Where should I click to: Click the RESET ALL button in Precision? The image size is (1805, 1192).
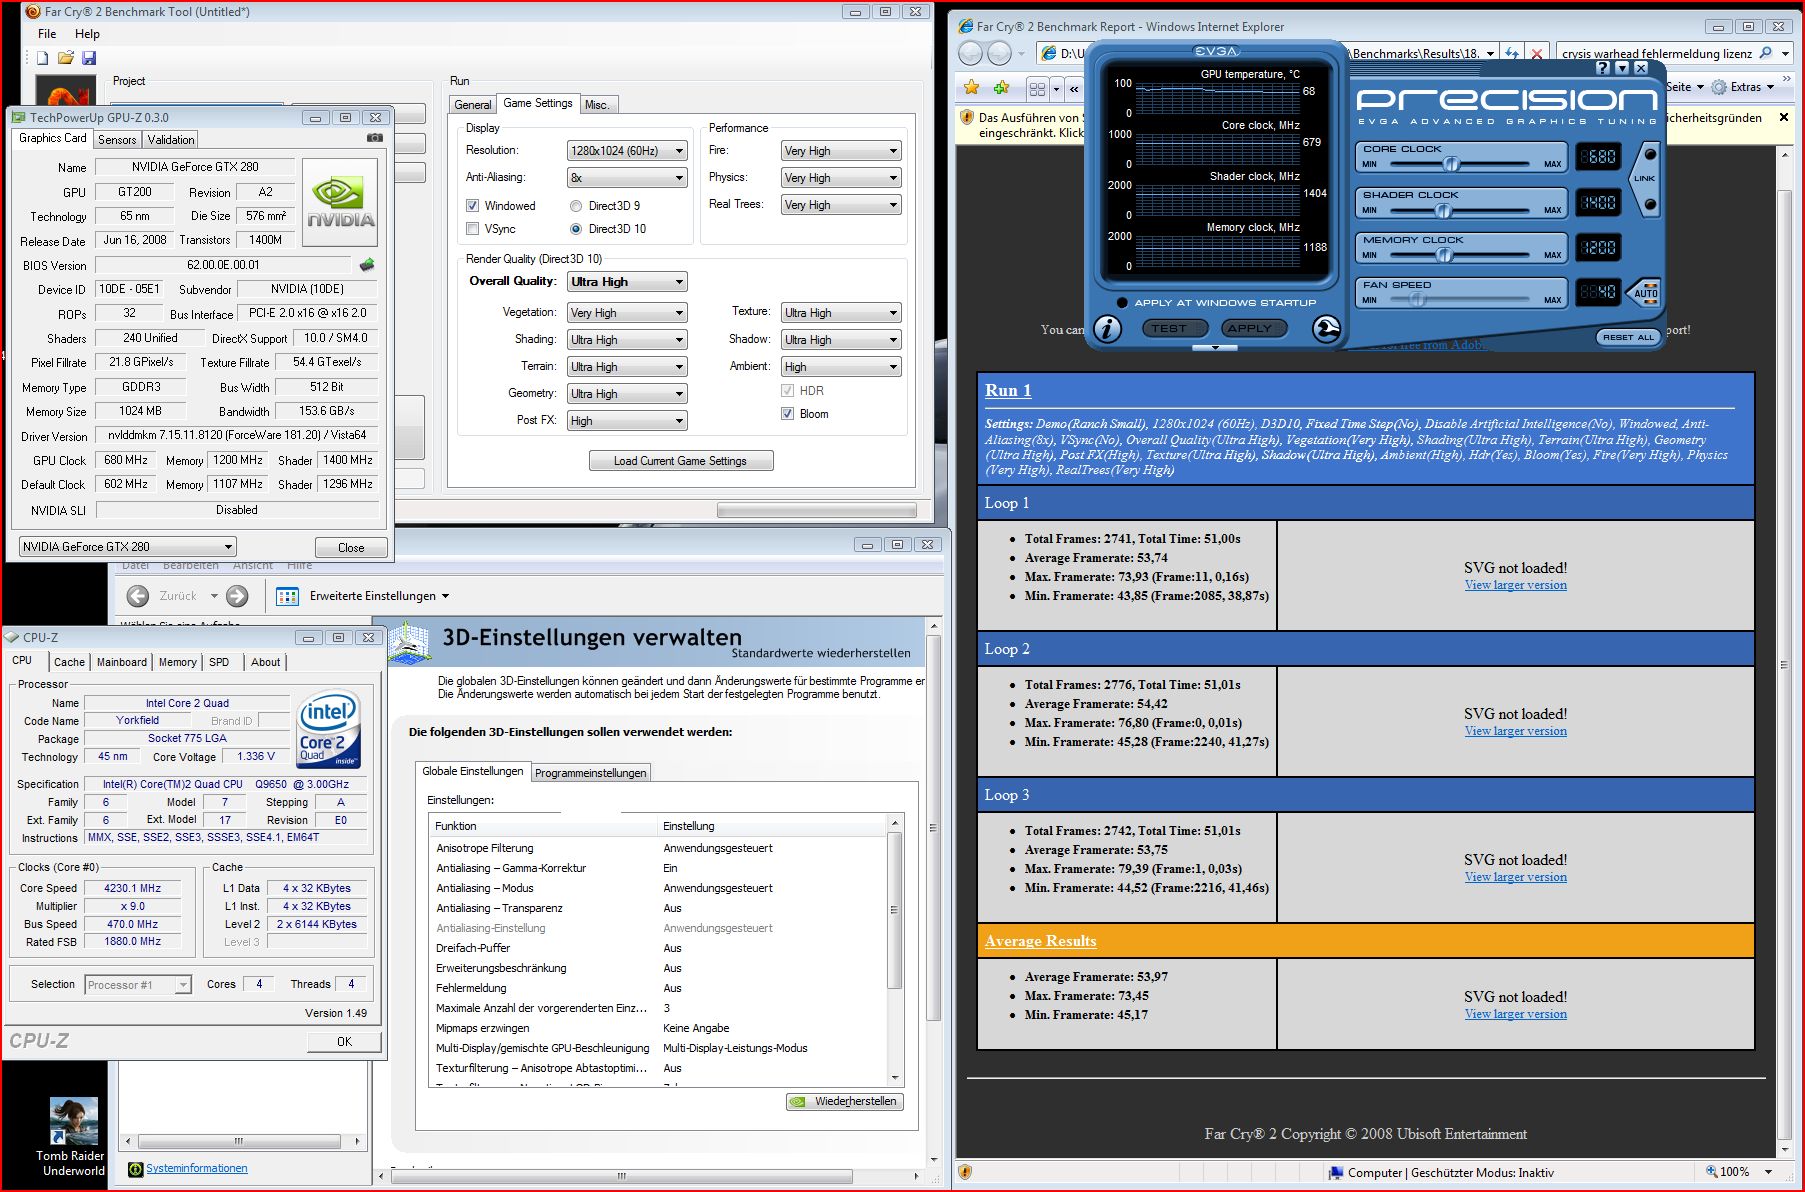tap(1628, 337)
